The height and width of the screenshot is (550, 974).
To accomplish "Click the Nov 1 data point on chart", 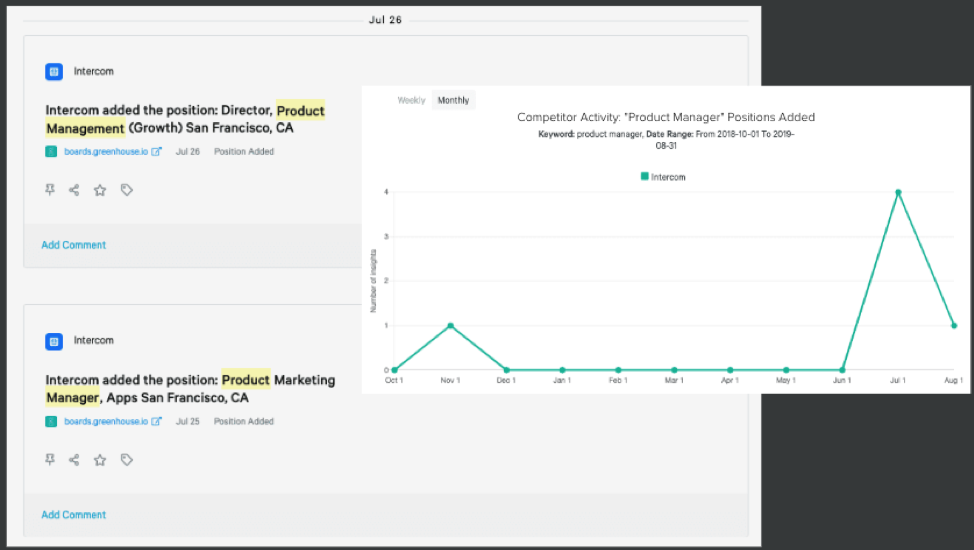I will 451,325.
